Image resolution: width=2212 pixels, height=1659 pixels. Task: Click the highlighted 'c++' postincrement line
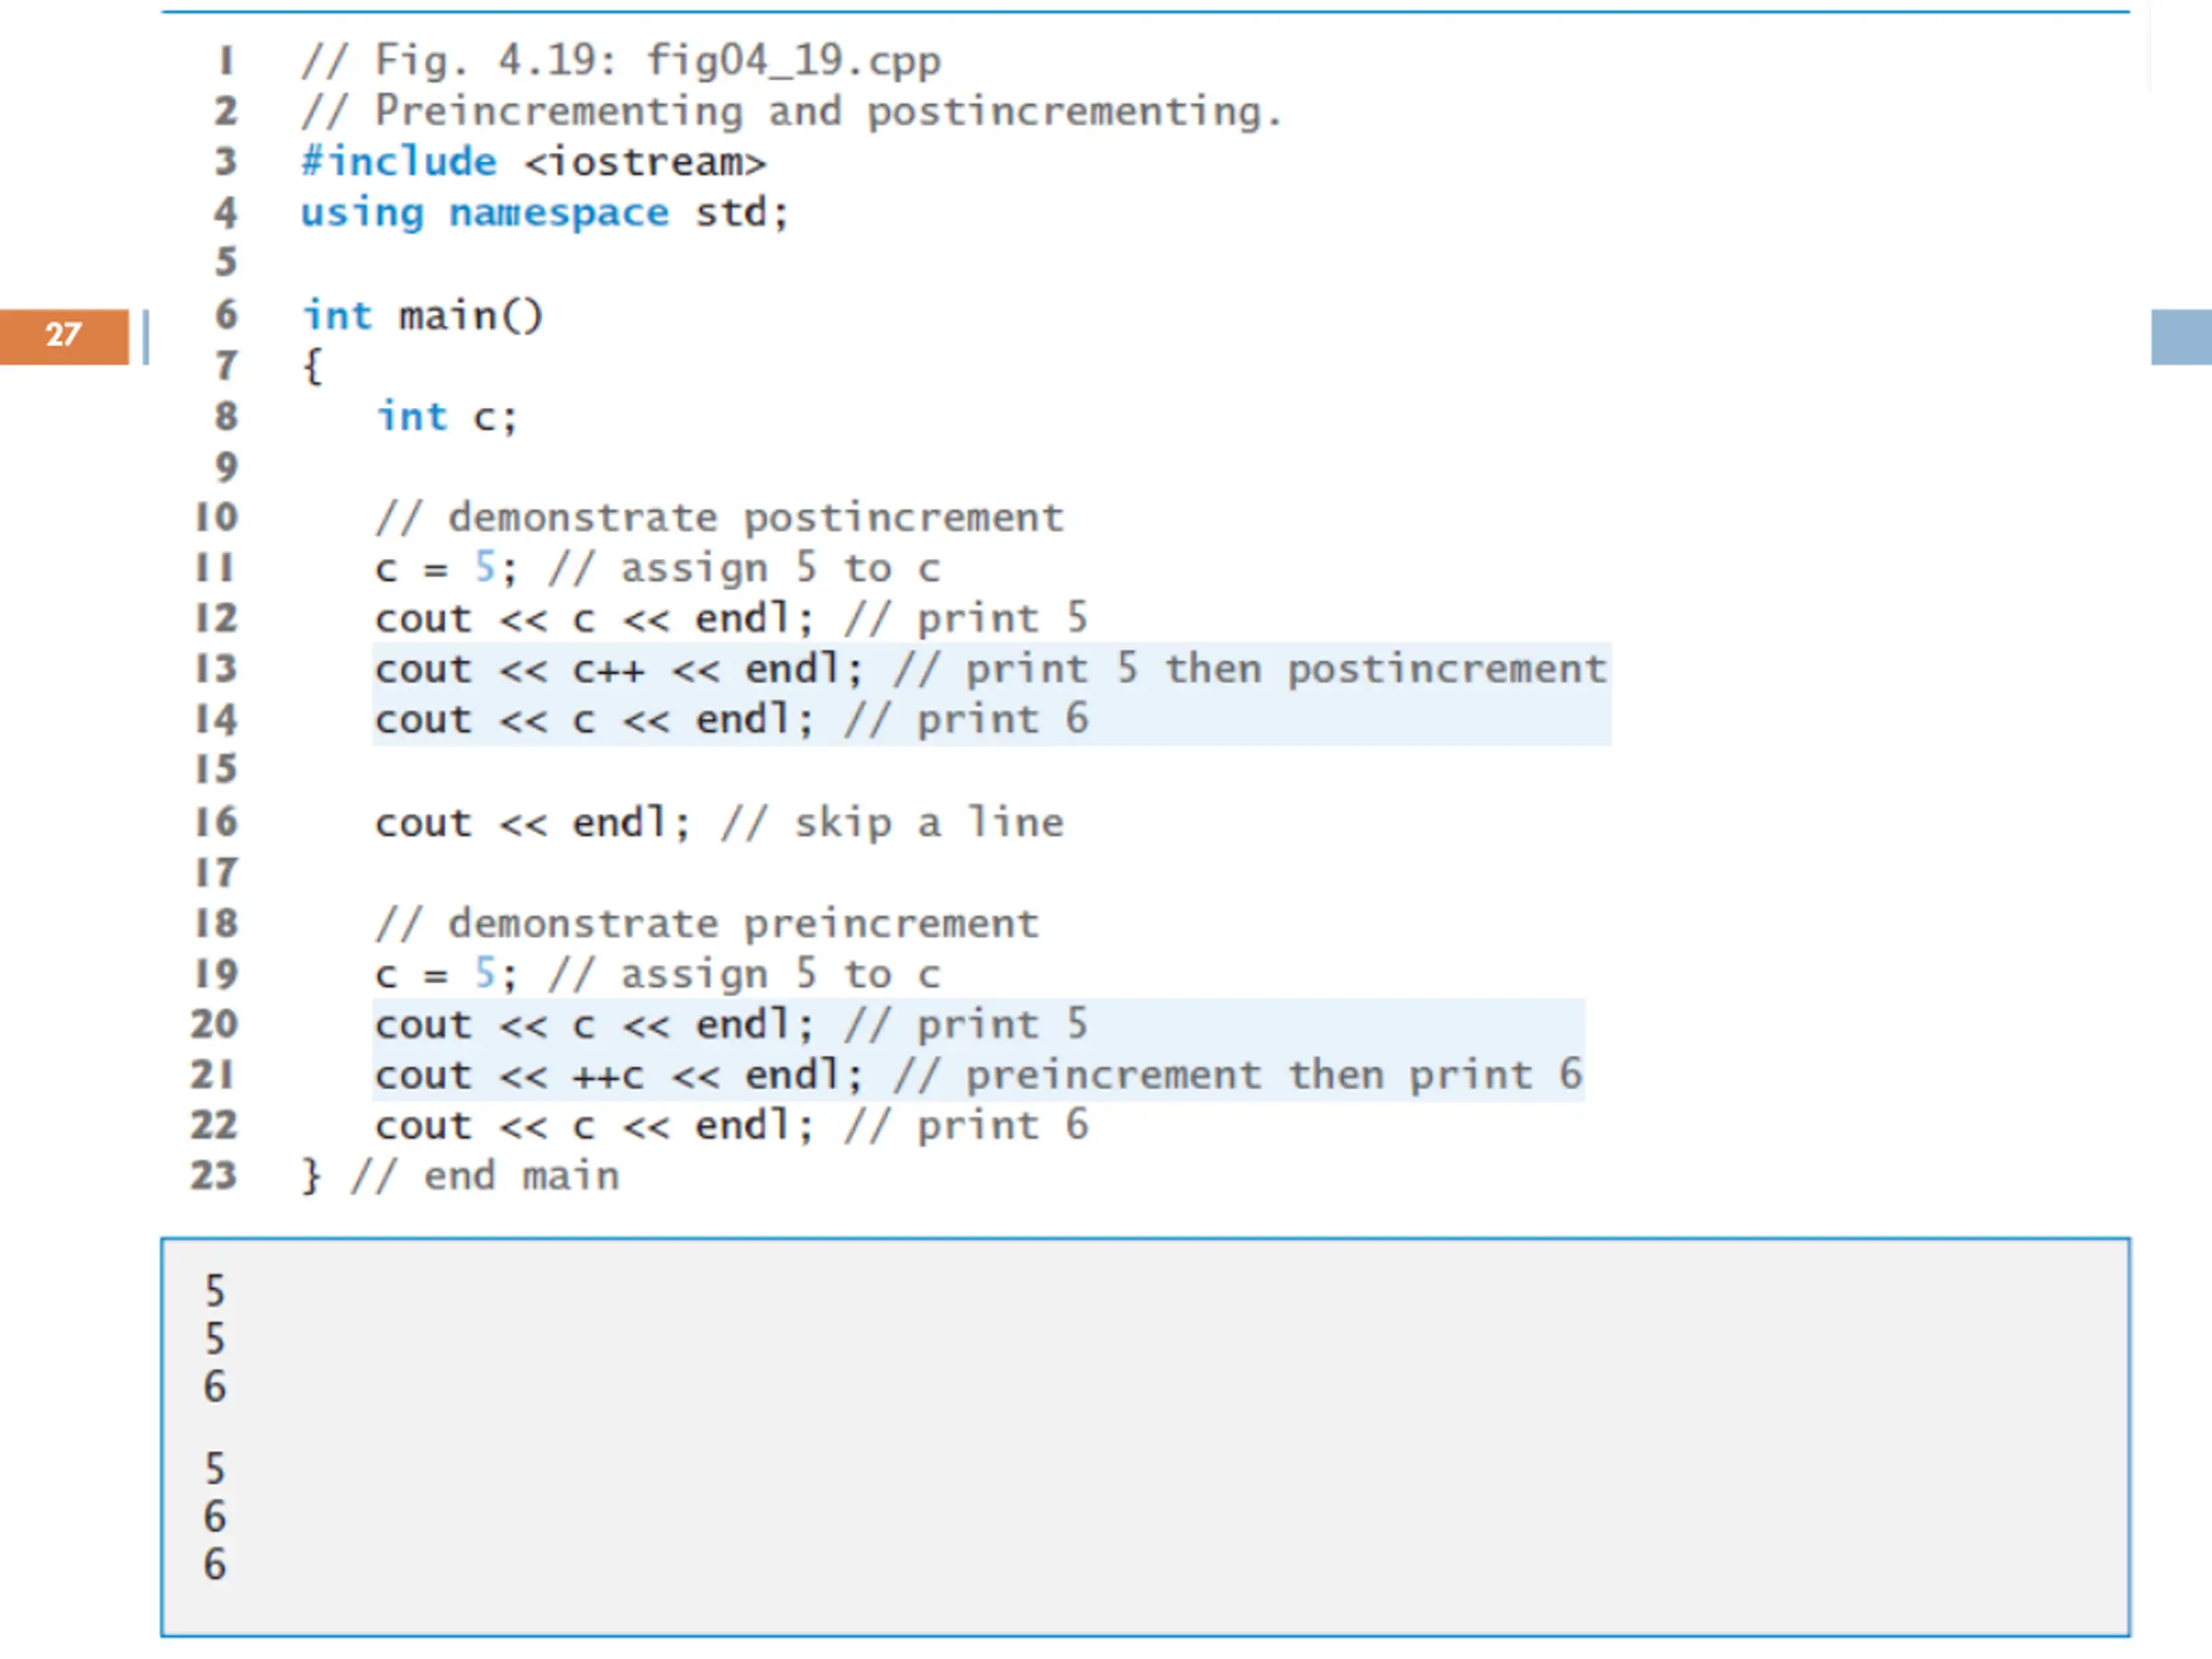(x=991, y=669)
